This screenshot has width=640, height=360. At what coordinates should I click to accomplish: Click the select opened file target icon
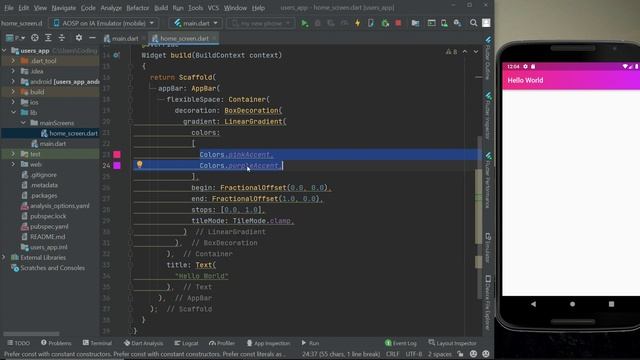(35, 38)
